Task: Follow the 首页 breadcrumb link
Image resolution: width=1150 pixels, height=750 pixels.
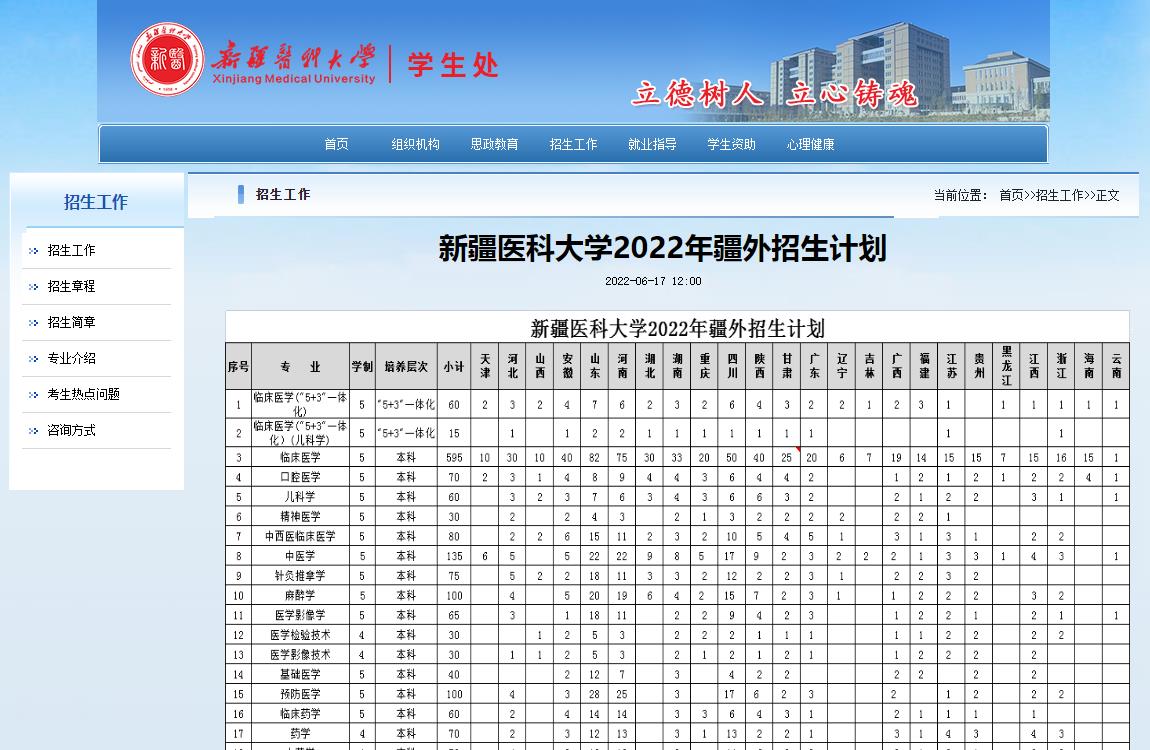Action: (x=1011, y=195)
